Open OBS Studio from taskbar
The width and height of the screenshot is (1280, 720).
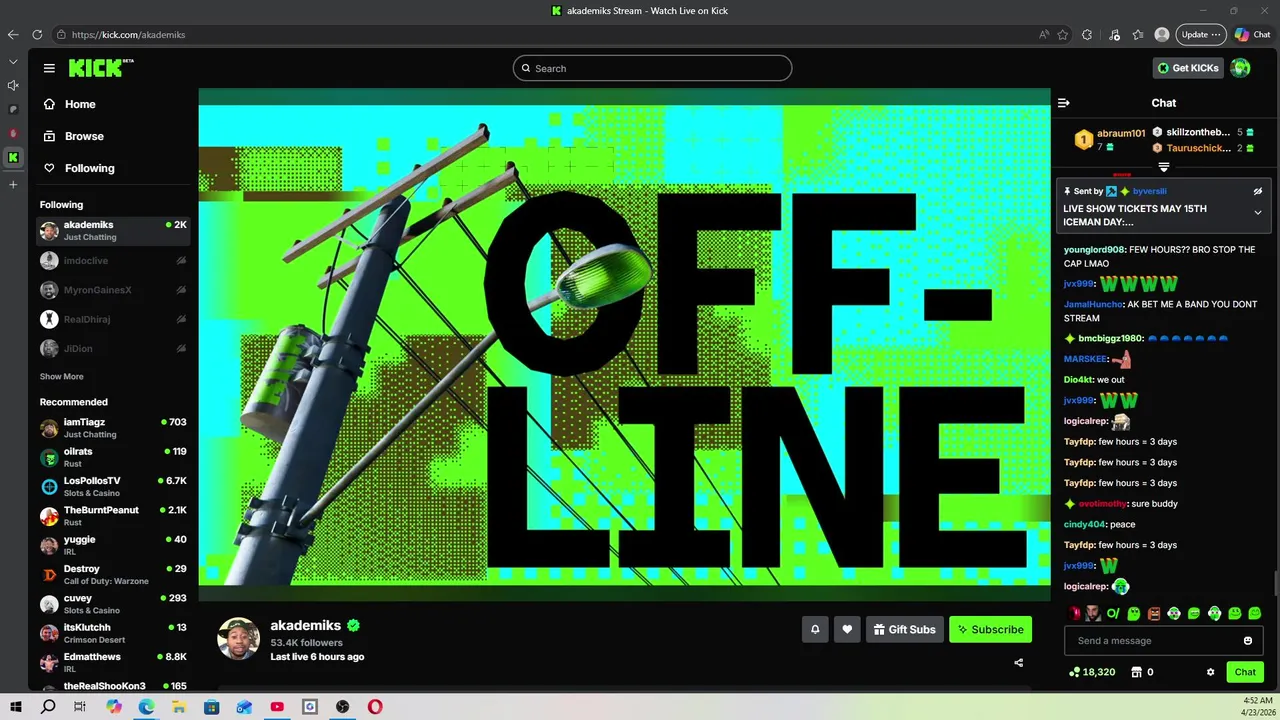pos(343,707)
